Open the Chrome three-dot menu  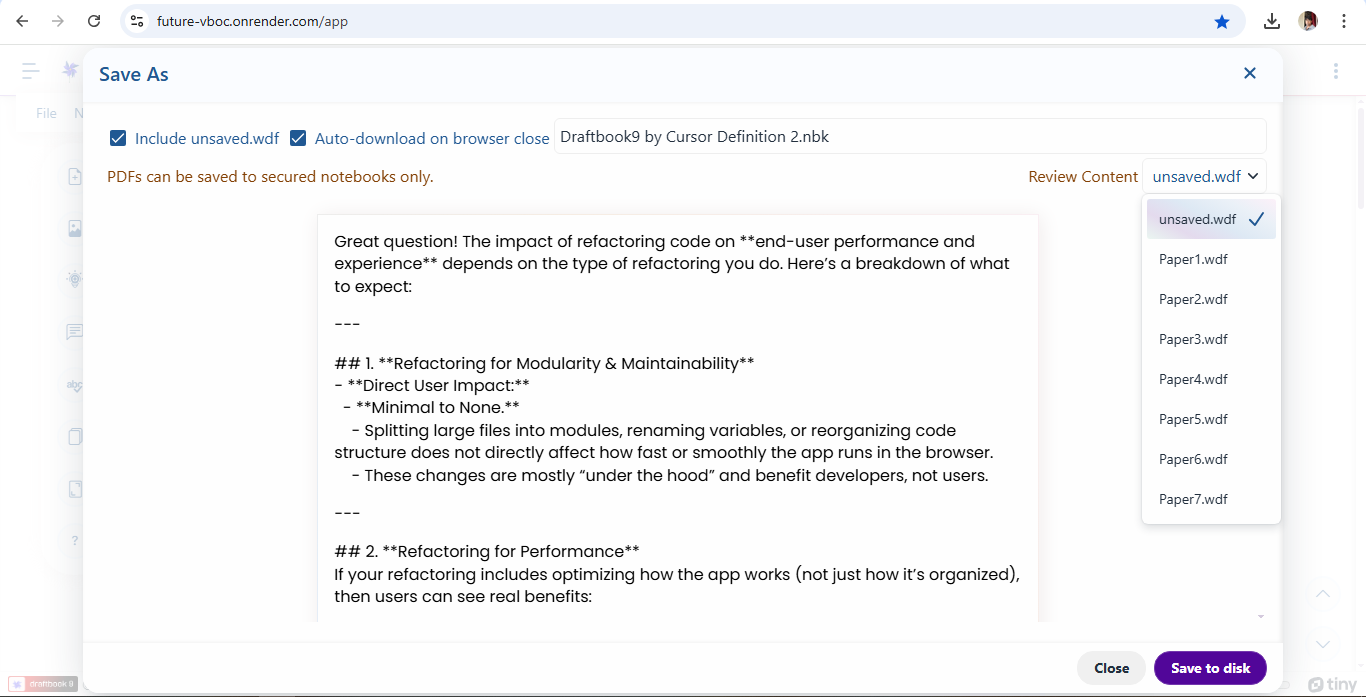coord(1344,21)
